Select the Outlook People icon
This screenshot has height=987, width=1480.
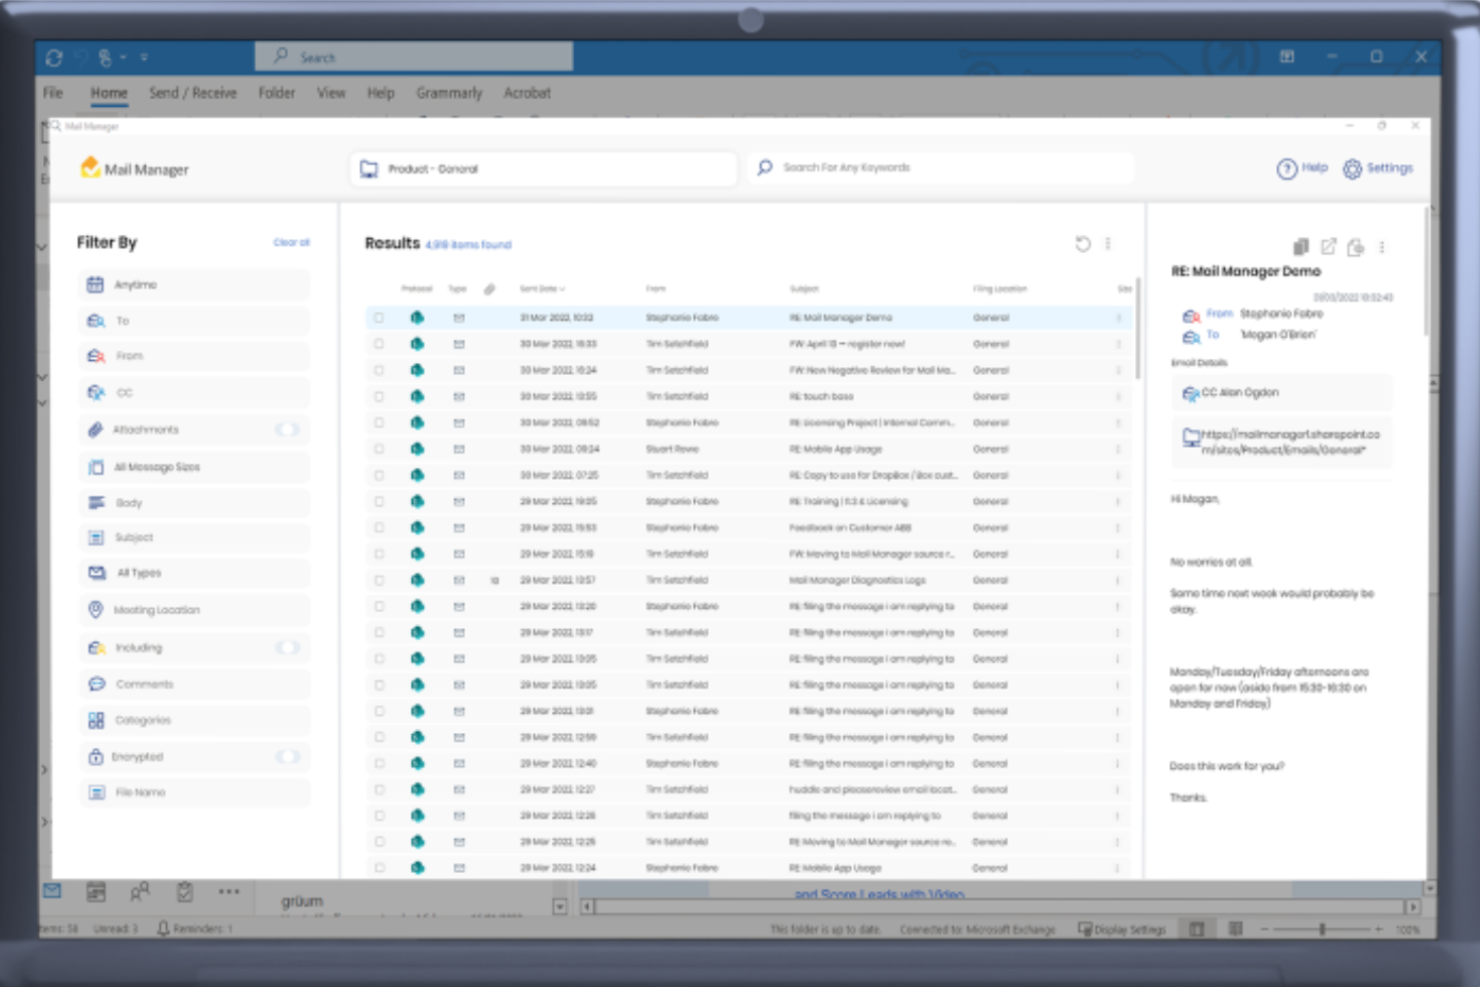(x=140, y=891)
